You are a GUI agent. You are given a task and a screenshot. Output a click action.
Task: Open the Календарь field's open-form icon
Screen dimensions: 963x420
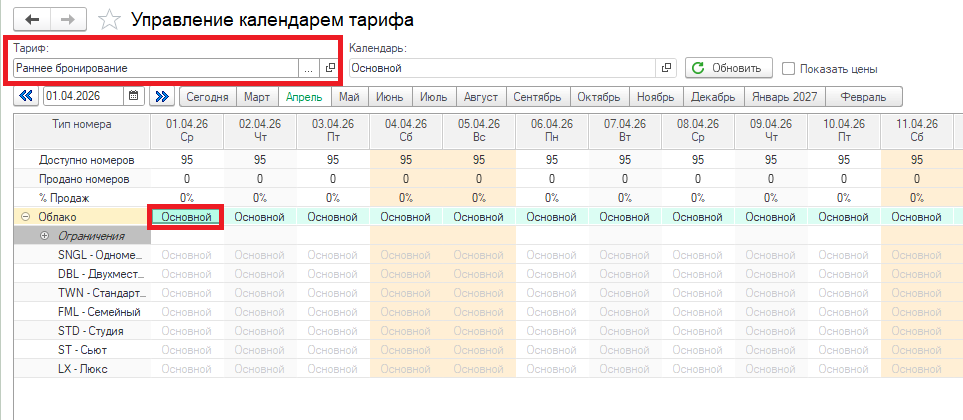667,68
